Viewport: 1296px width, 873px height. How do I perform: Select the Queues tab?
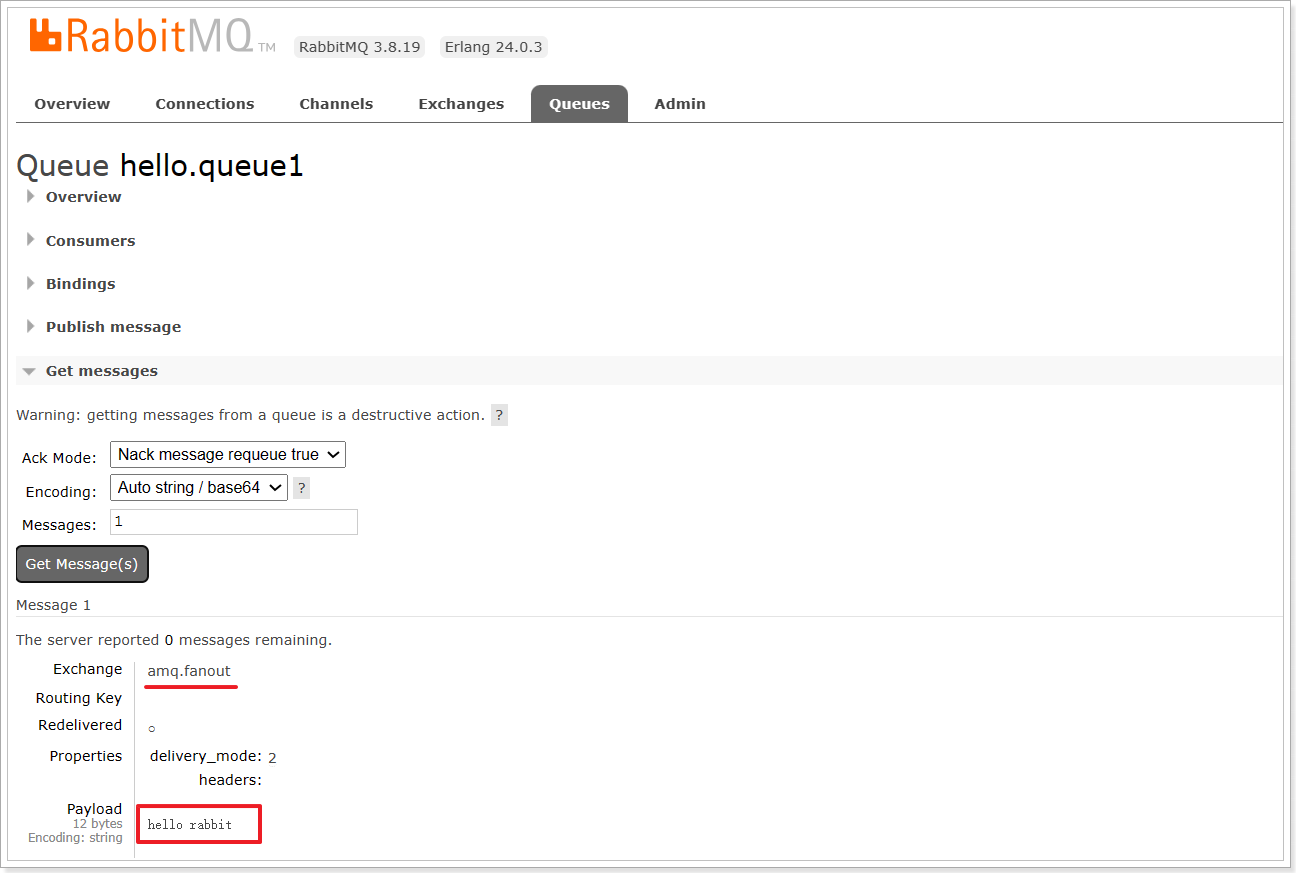pyautogui.click(x=579, y=104)
